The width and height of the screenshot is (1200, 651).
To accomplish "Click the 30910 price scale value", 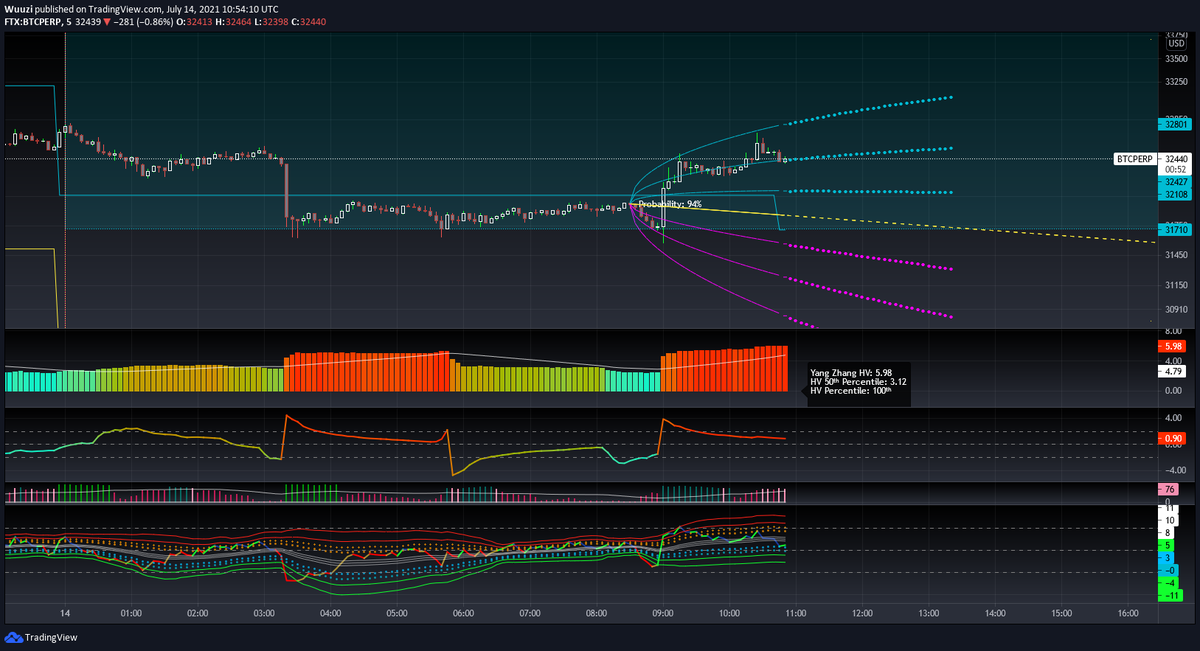I will 1176,310.
